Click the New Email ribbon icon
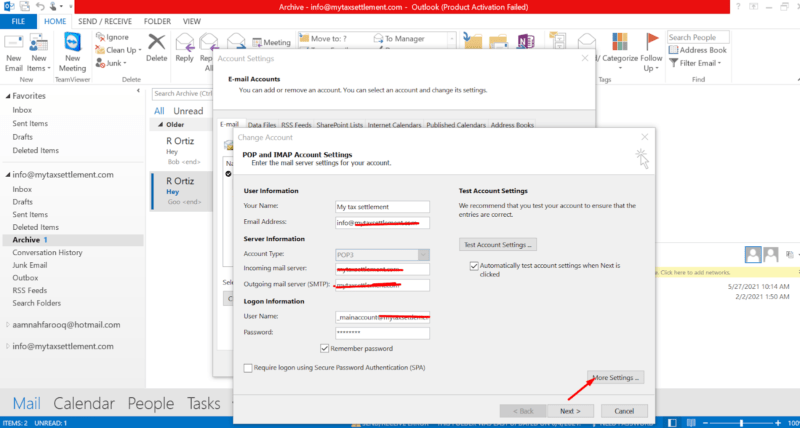Image resolution: width=800 pixels, height=428 pixels. coord(14,44)
